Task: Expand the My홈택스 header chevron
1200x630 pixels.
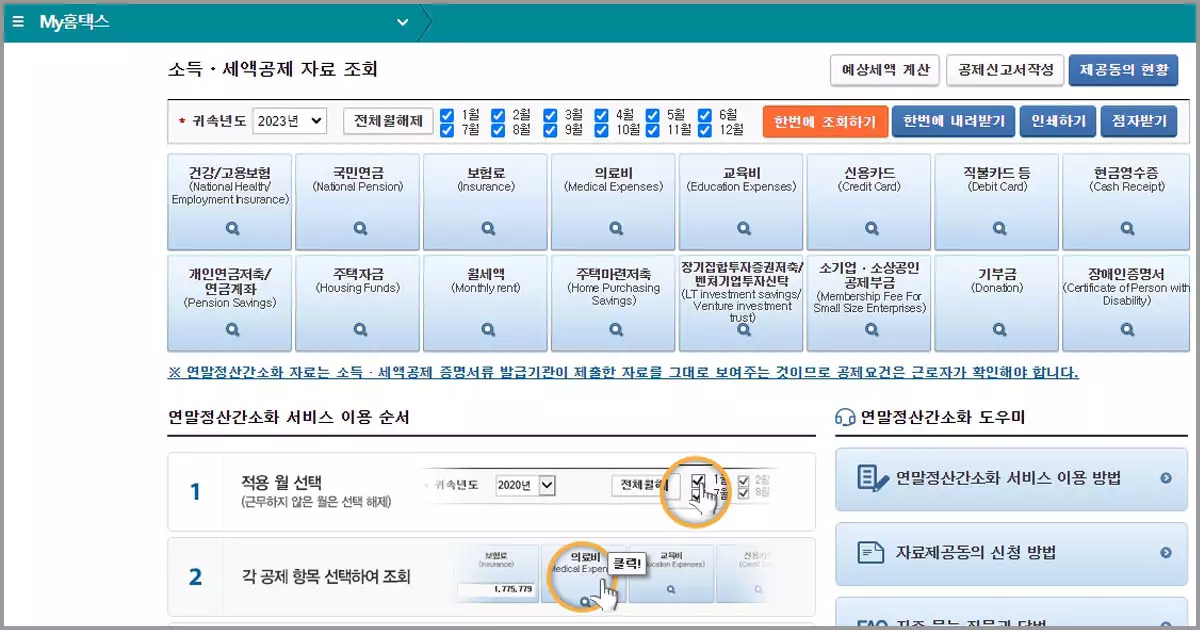Action: coord(402,20)
